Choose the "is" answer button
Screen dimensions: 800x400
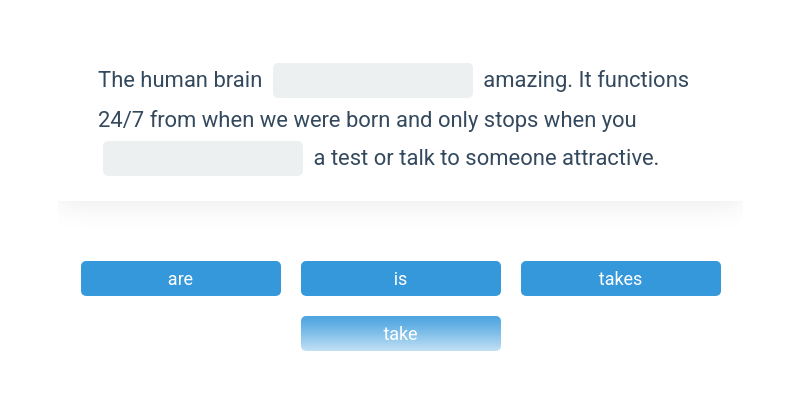pos(401,279)
